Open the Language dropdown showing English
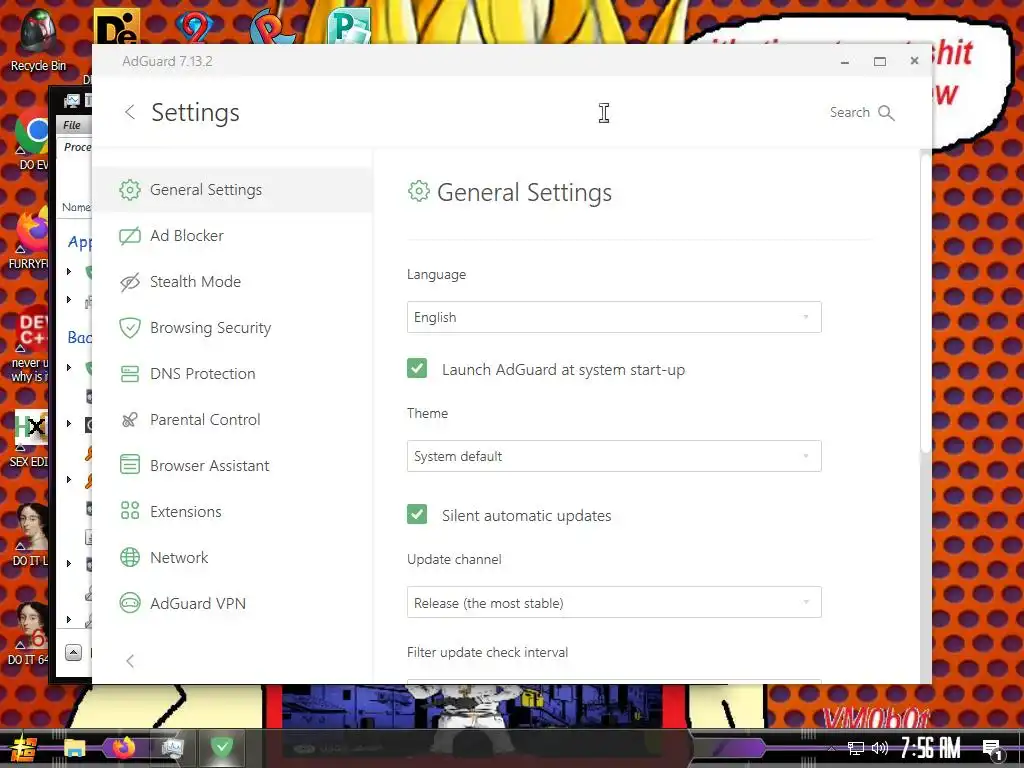Screen dimensions: 1024x768 (614, 317)
